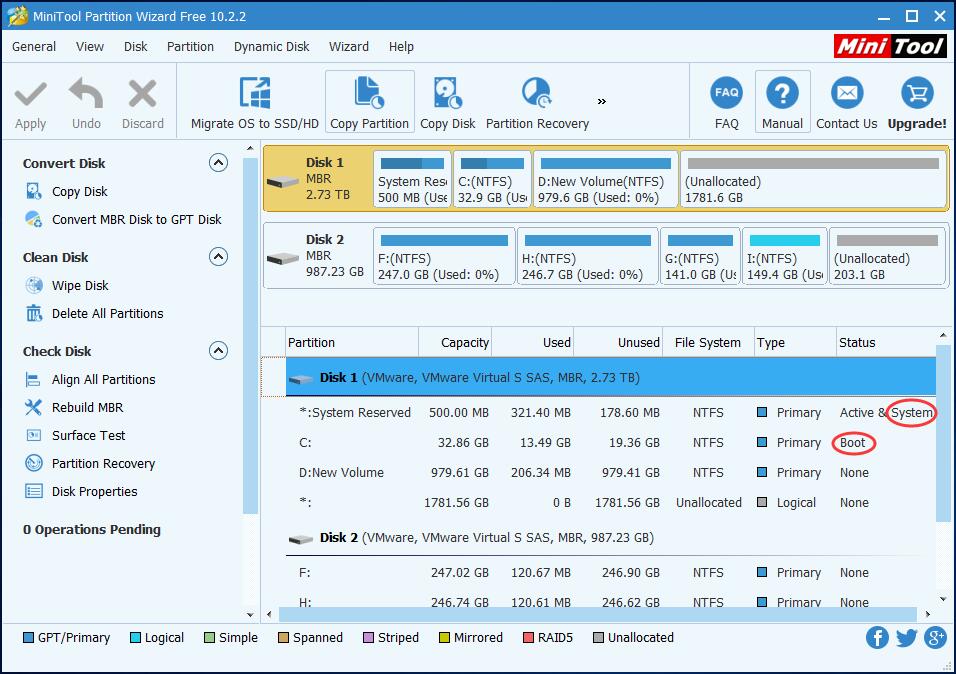Select the Copy Partition toolbar tool
956x674 pixels.
[369, 102]
